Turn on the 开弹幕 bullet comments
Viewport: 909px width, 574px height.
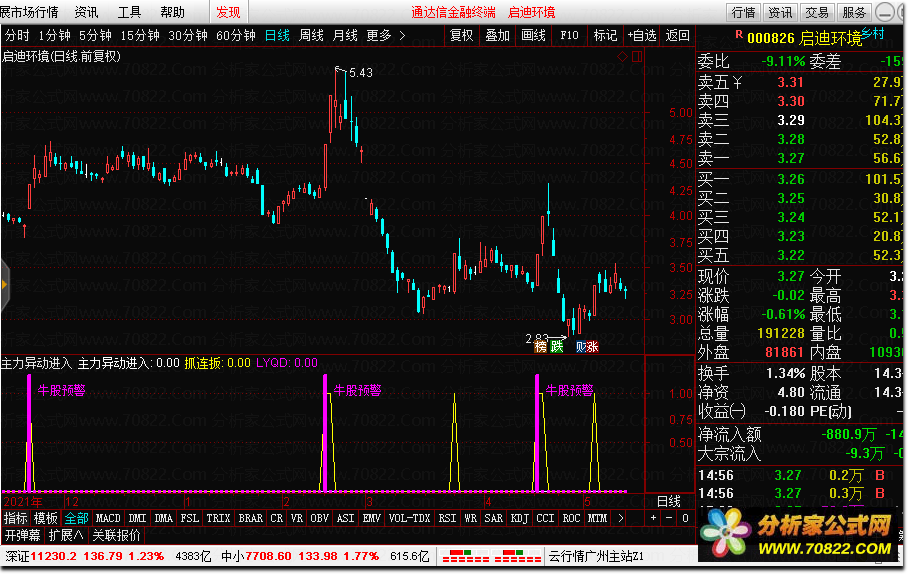[23, 535]
